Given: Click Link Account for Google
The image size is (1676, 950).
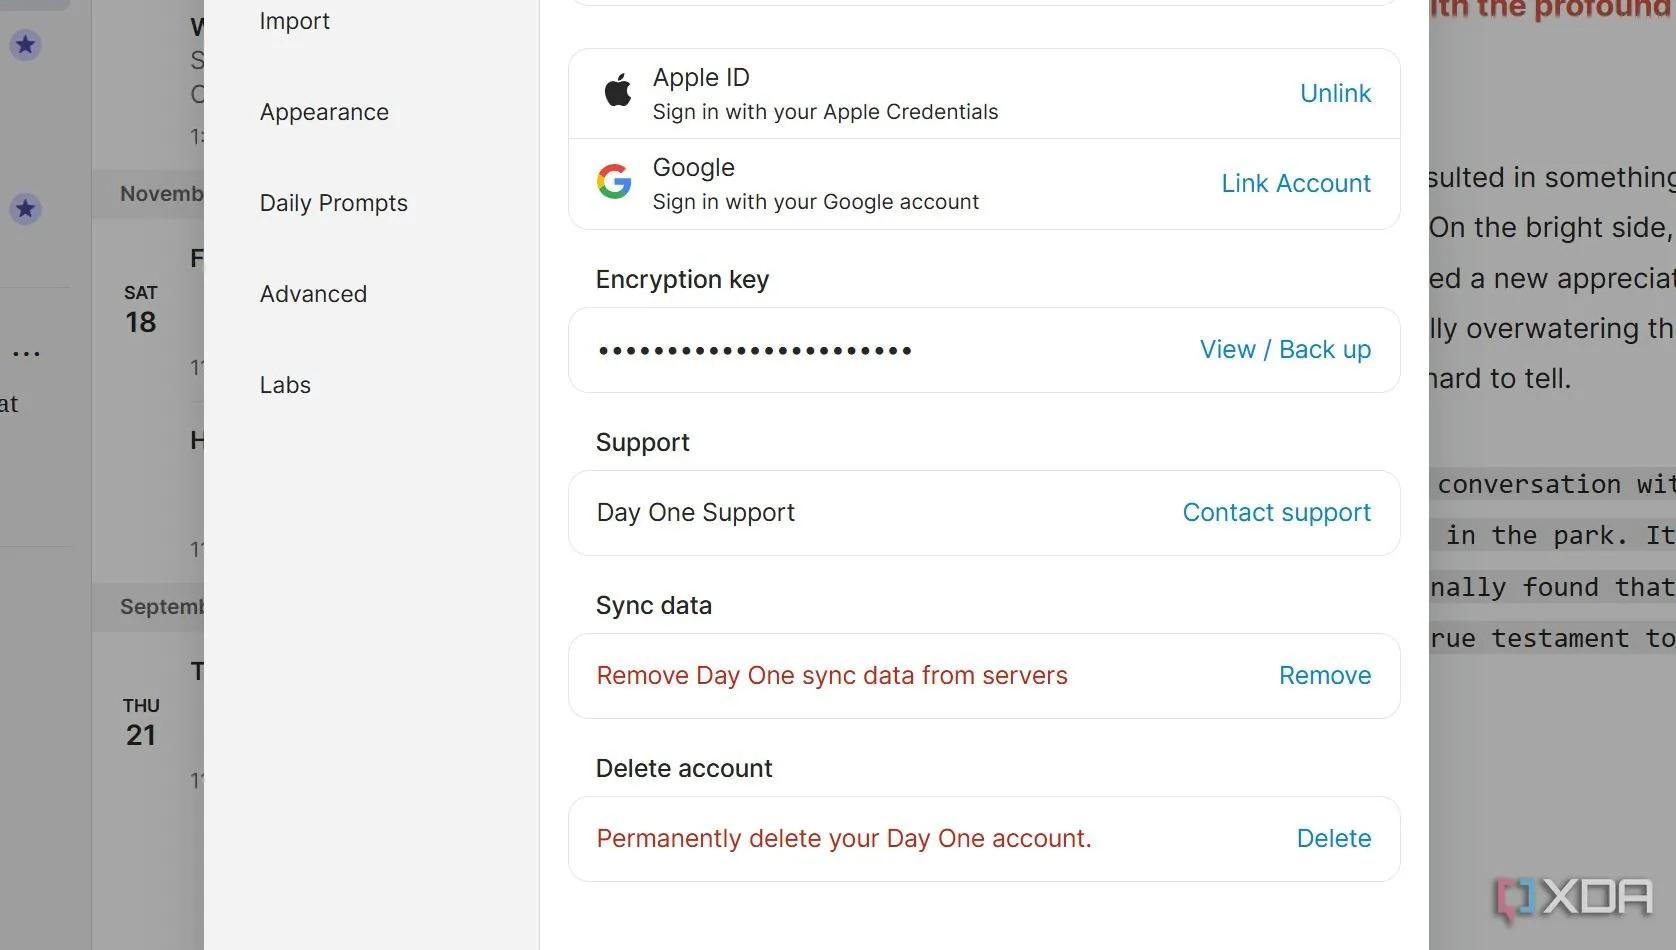Looking at the screenshot, I should coord(1296,183).
